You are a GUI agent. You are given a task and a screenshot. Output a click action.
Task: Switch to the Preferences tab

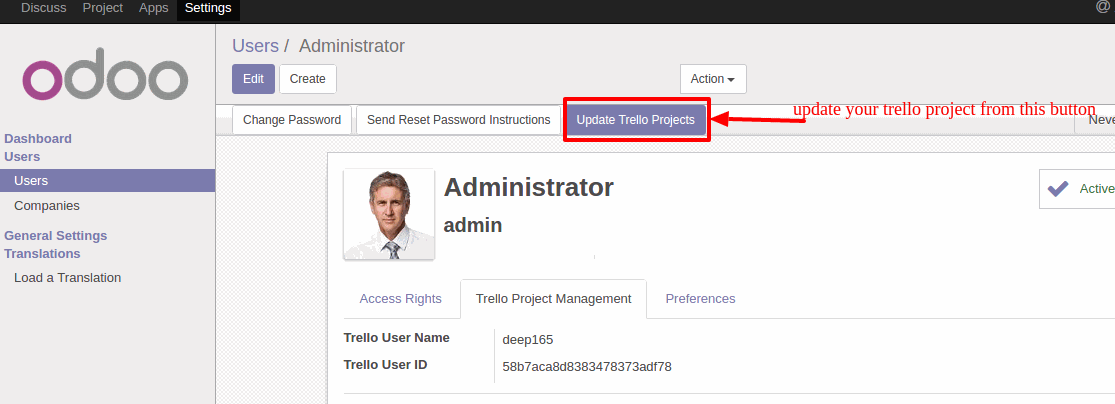click(700, 299)
